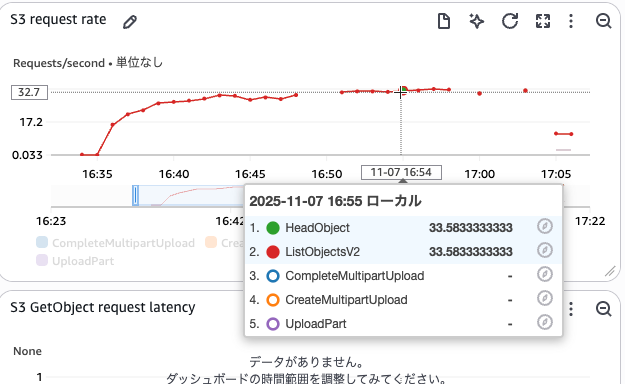Click the resize grip of S3 request rate widget
This screenshot has width=625, height=384.
click(x=610, y=272)
